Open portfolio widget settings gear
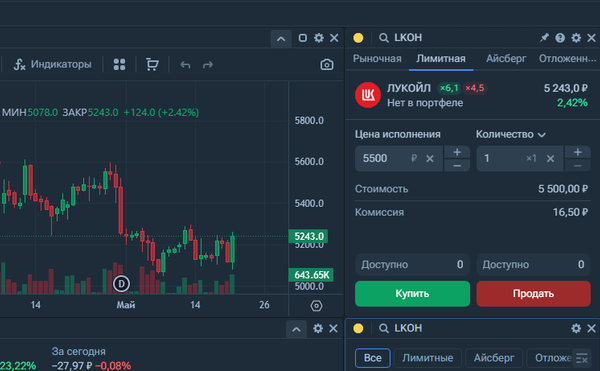This screenshot has height=371, width=600. pyautogui.click(x=318, y=329)
